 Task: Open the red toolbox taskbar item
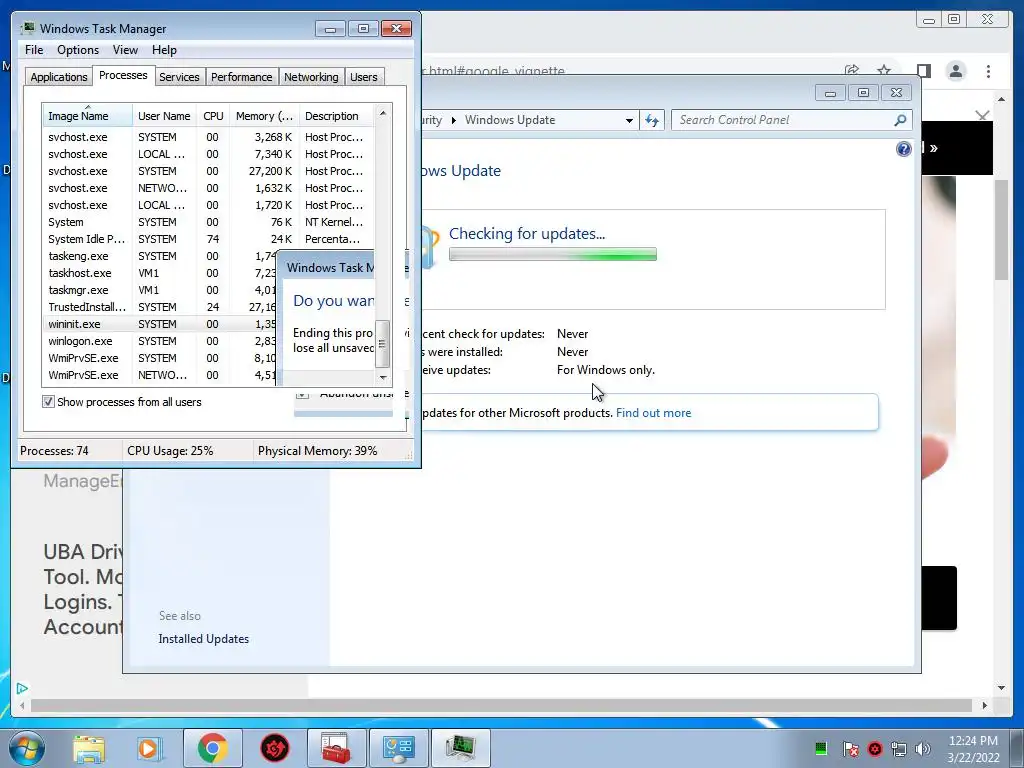(336, 748)
